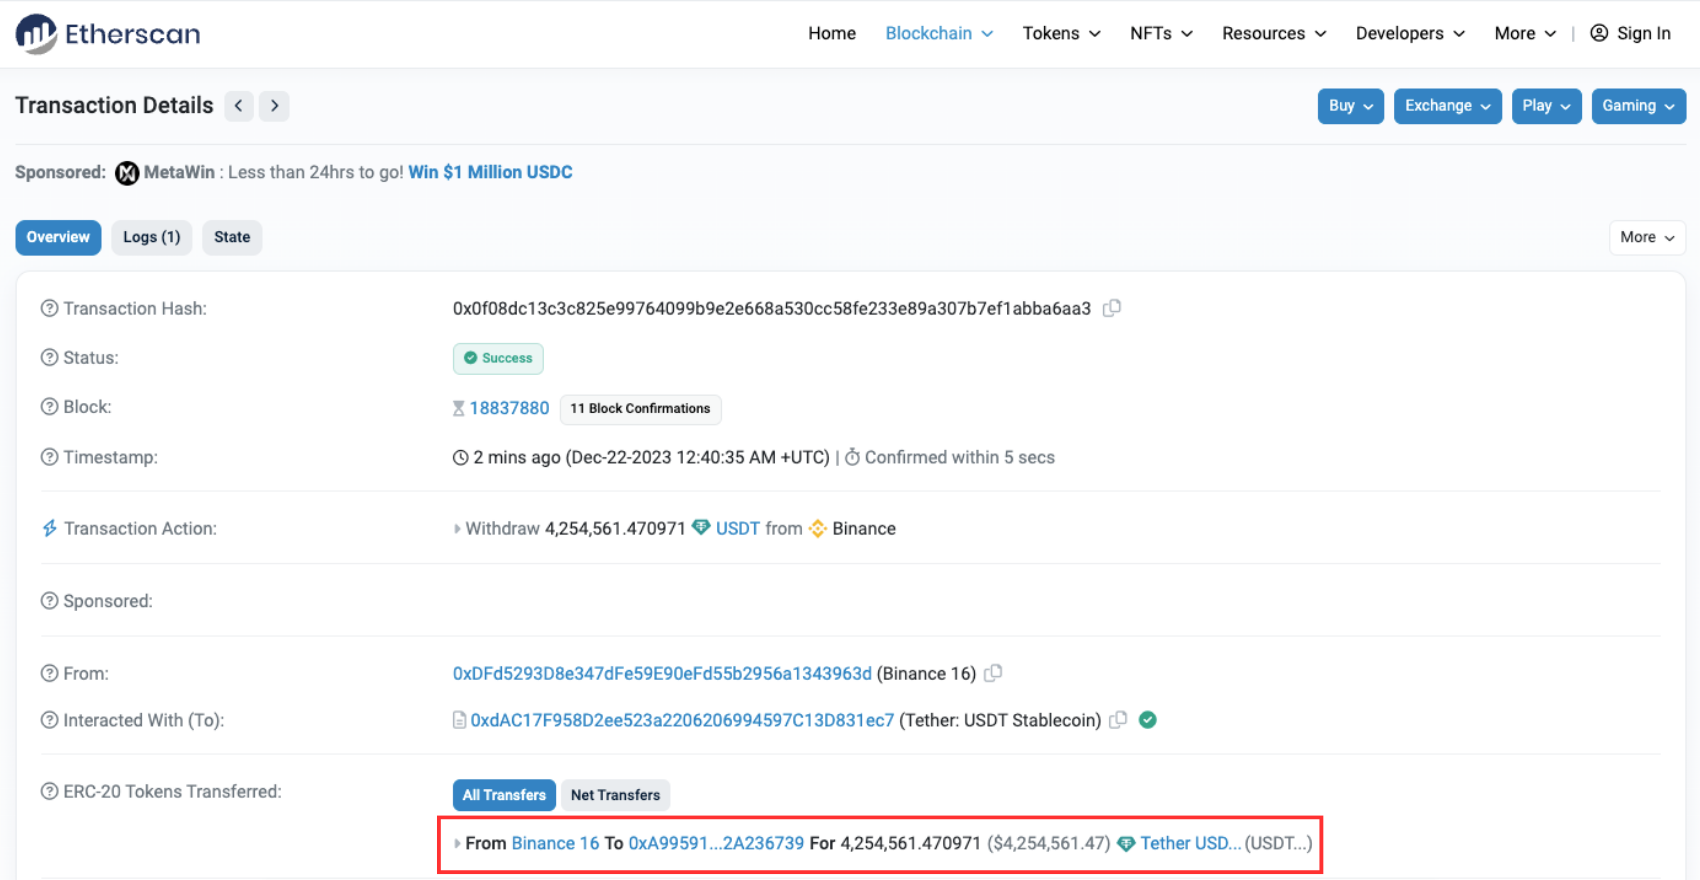Open Tether contract address 0xdAC17F95... link
Image resolution: width=1700 pixels, height=880 pixels.
[x=682, y=720]
